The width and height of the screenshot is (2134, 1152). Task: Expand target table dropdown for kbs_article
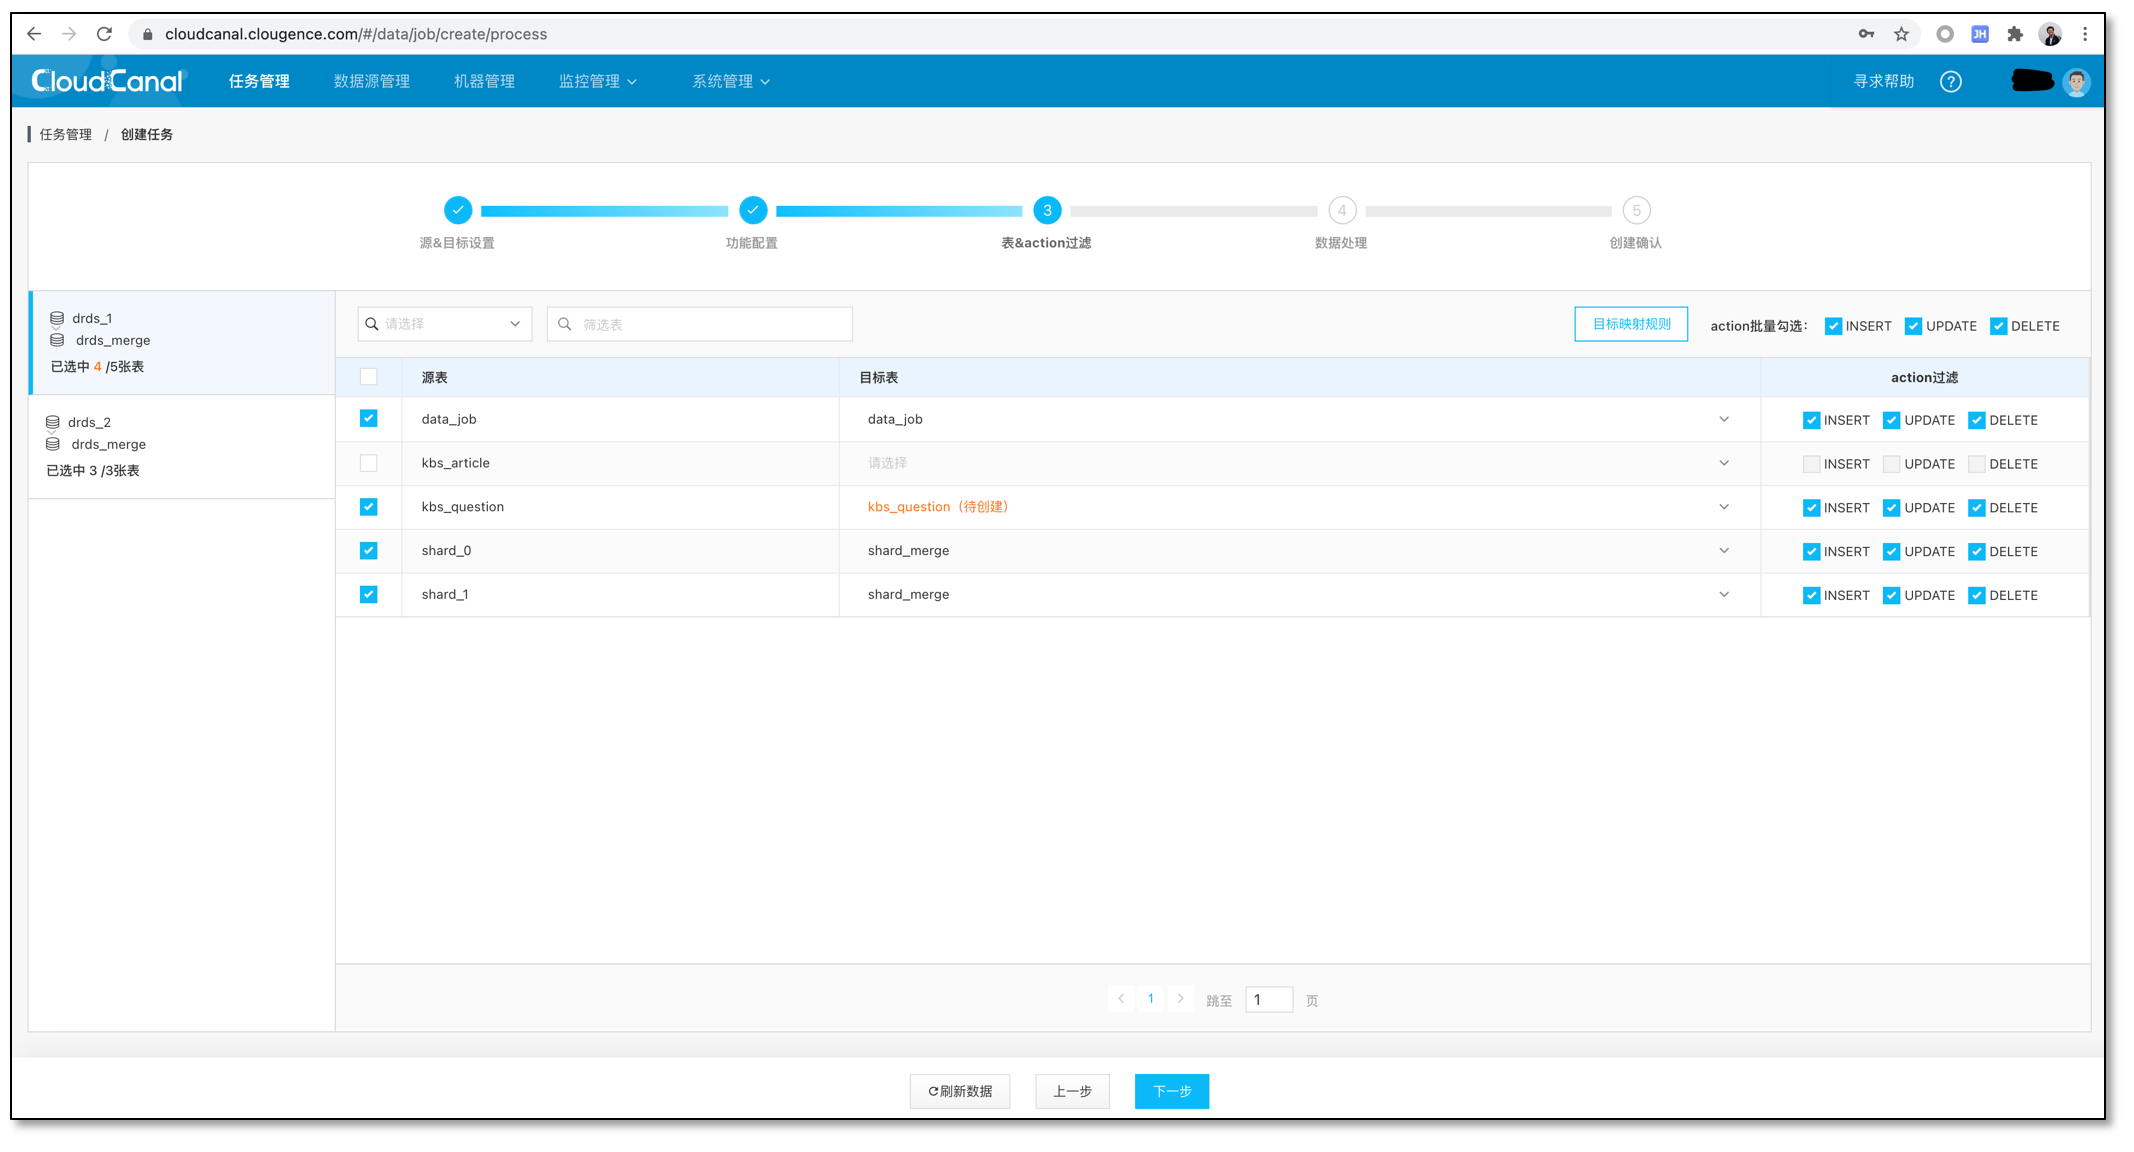(1724, 463)
